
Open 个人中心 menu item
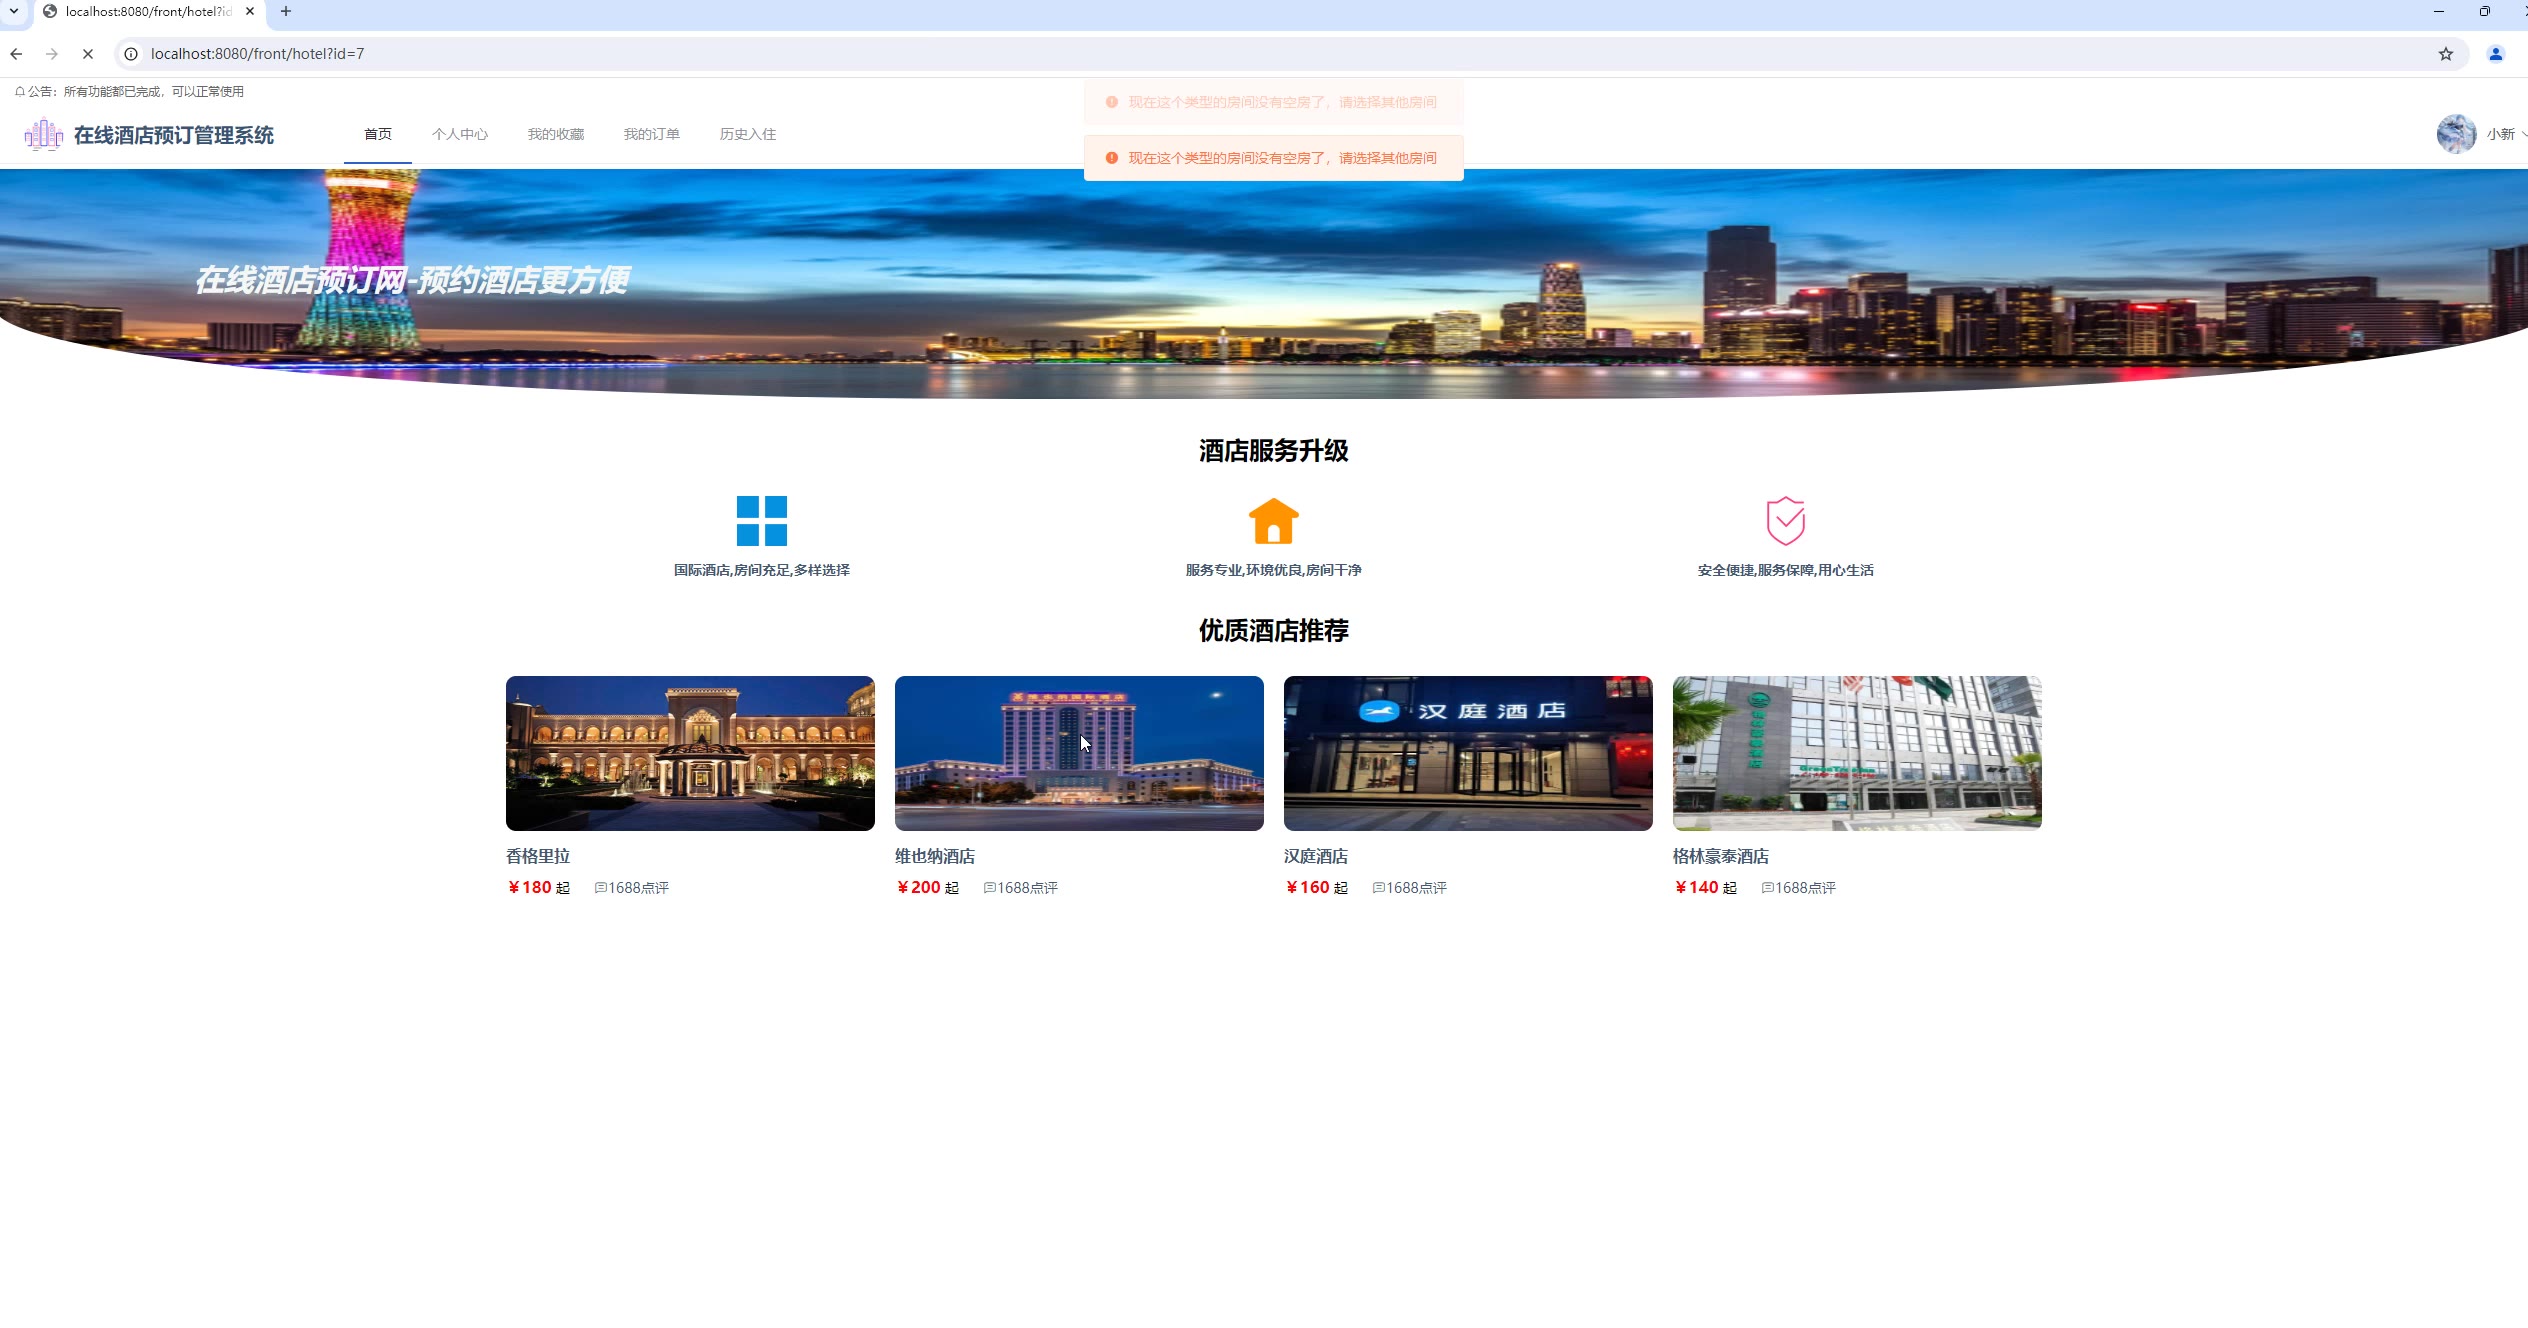460,134
